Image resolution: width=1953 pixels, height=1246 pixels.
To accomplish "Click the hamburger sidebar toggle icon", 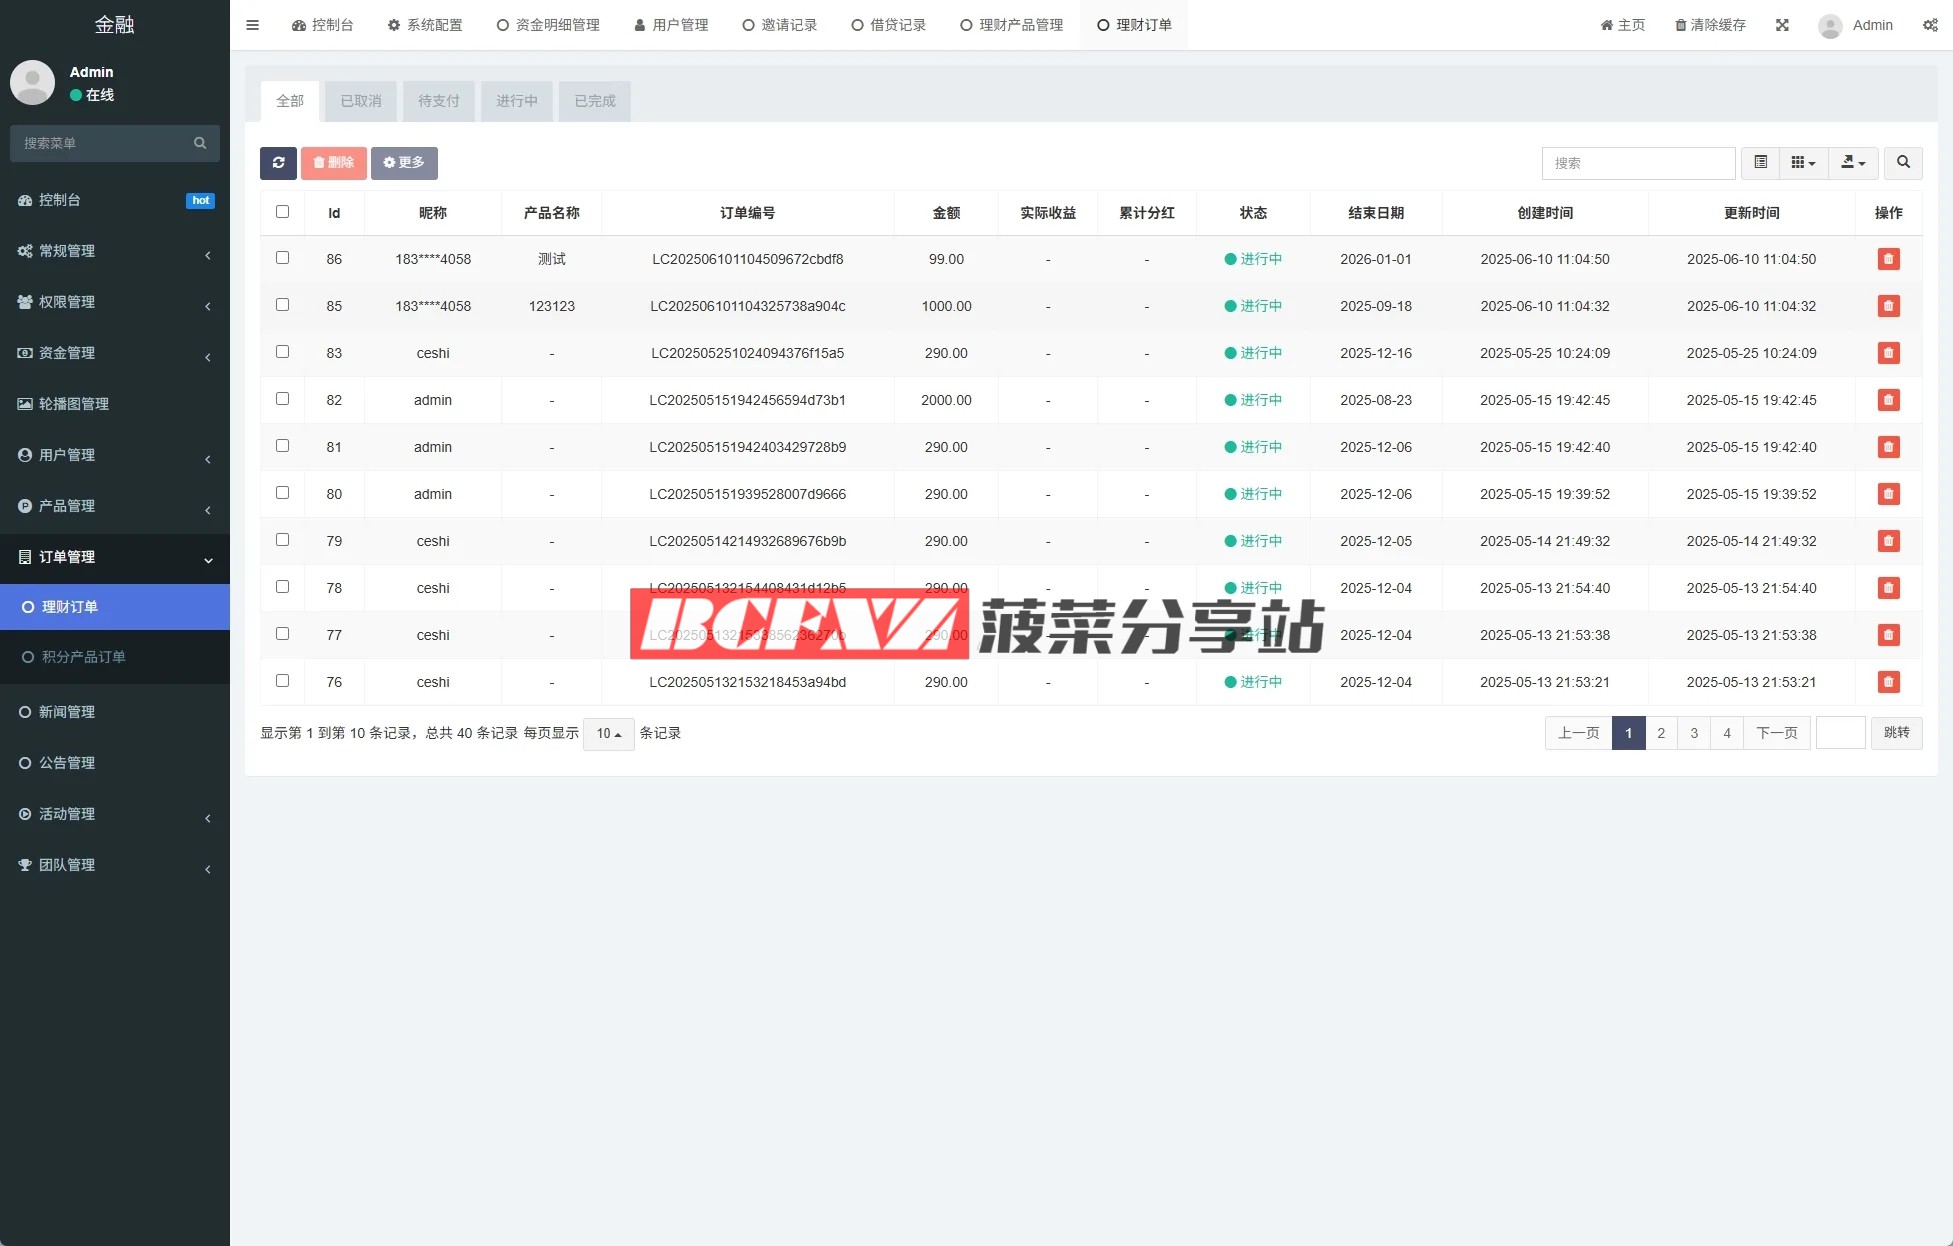I will click(253, 25).
